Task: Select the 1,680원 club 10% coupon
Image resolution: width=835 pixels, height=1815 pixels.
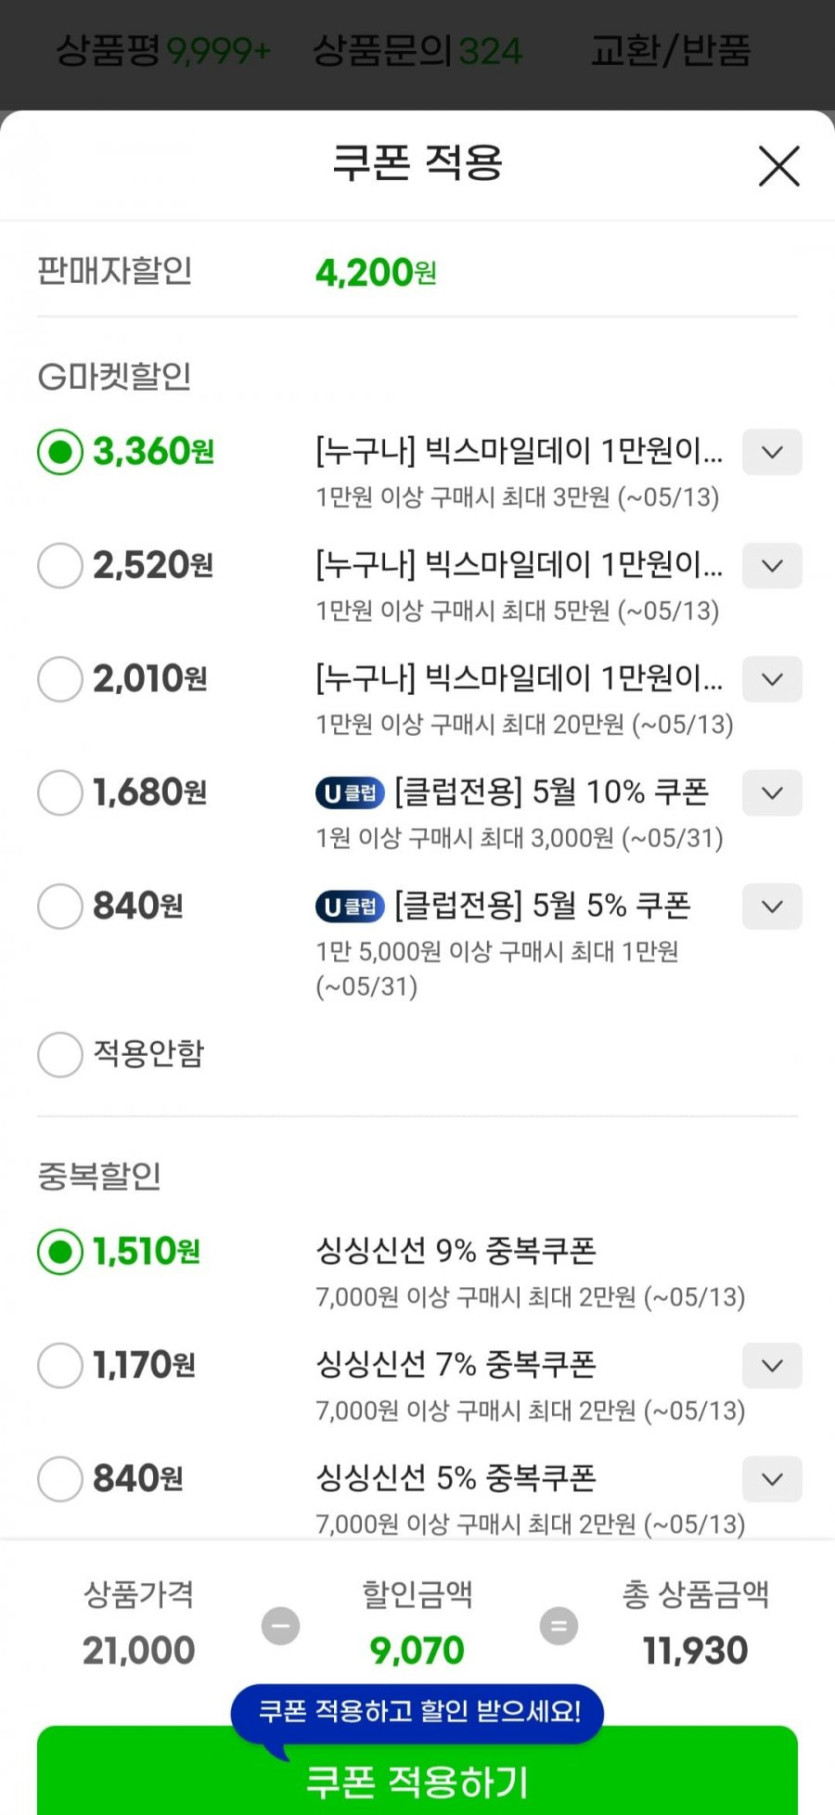Action: 60,793
